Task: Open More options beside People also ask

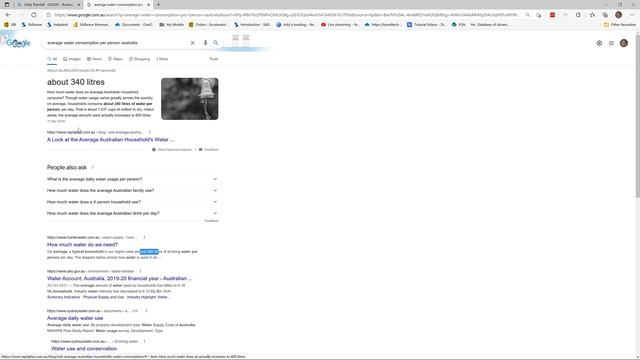Action: (x=93, y=167)
